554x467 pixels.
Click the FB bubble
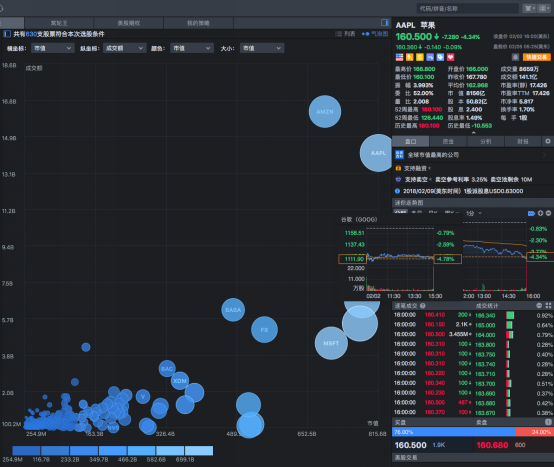pos(264,330)
